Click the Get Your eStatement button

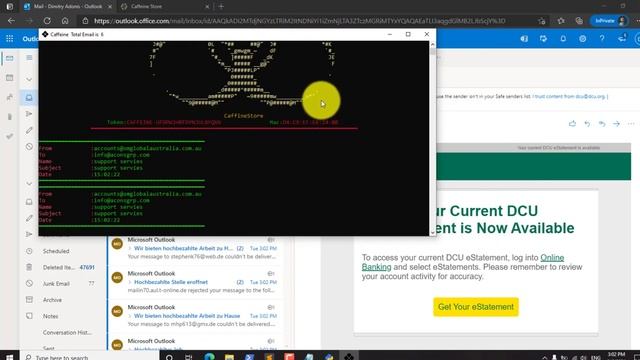[x=476, y=307]
